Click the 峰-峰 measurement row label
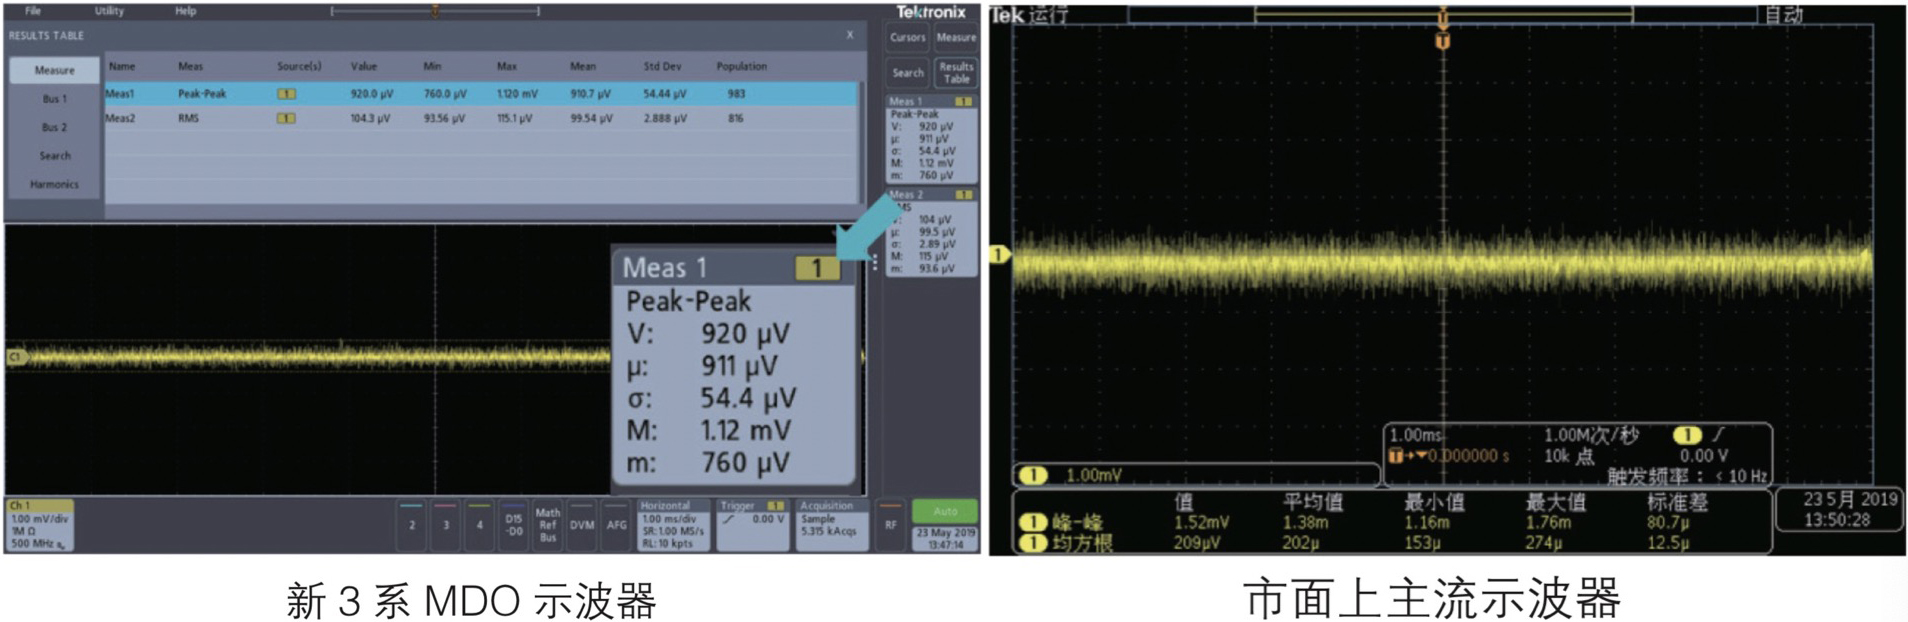1908x622 pixels. 1077,522
